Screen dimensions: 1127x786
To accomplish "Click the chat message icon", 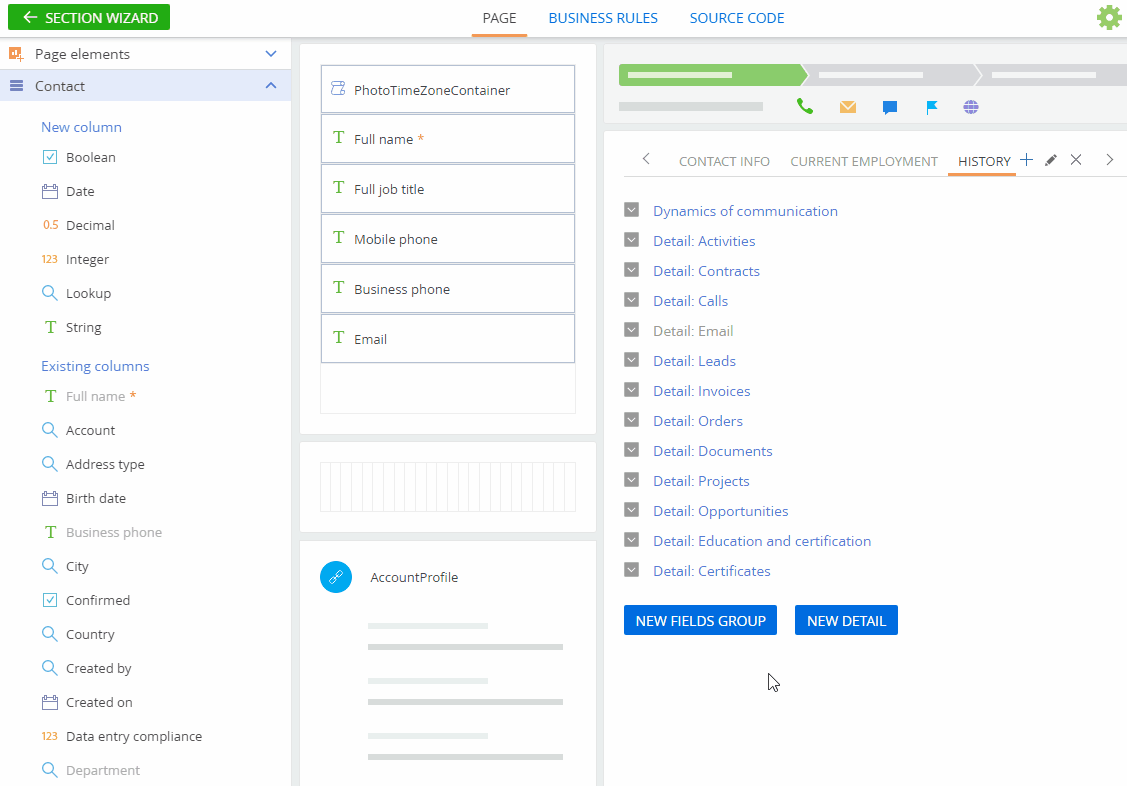I will 889,106.
